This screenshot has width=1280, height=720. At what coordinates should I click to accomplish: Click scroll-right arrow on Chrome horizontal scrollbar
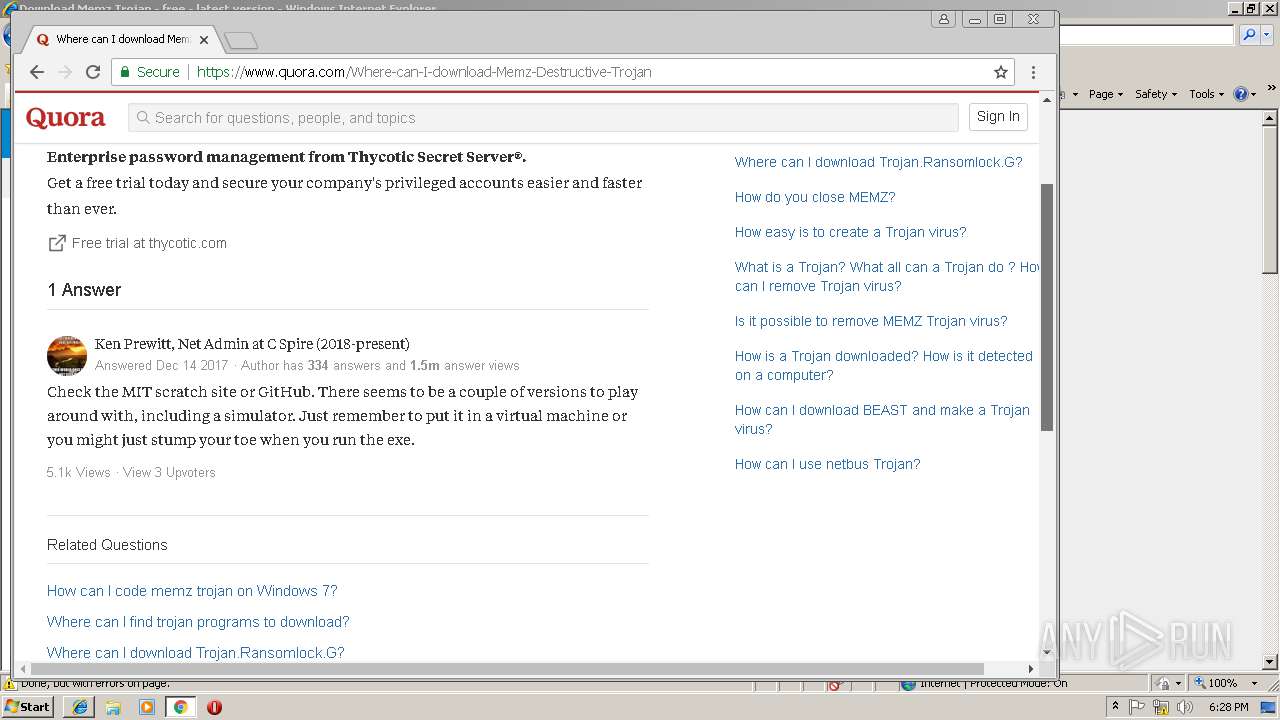1031,669
